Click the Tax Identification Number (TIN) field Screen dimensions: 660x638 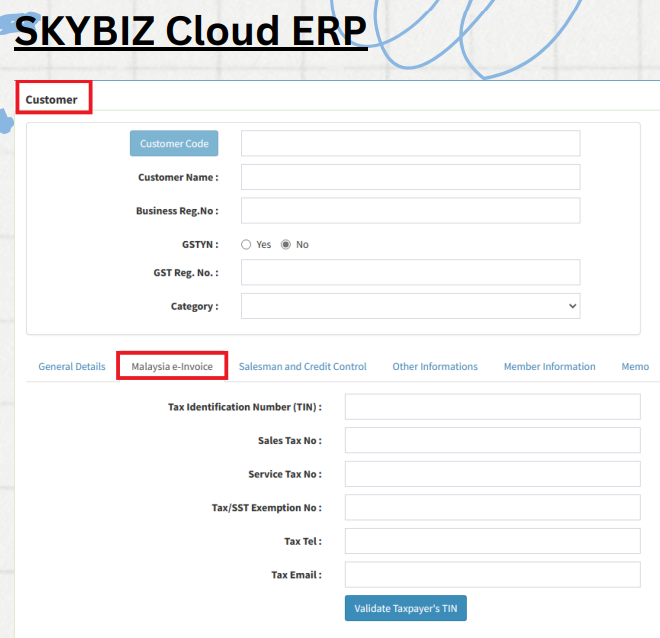click(492, 407)
